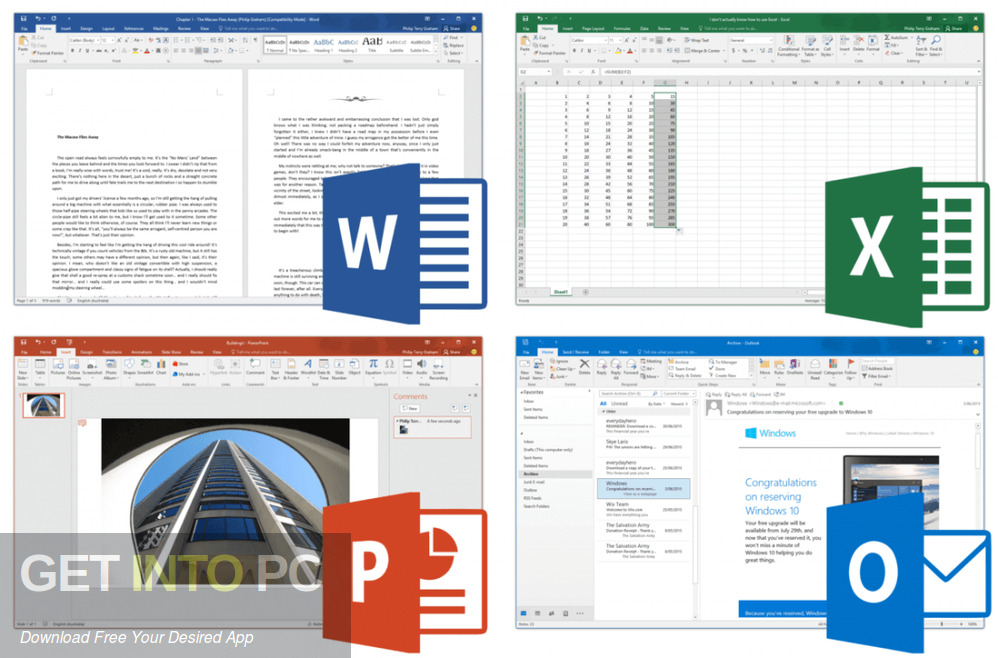Open the Calibri (Body) font dropdown in Word
Viewport: 998px width, 658px height.
pyautogui.click(x=98, y=41)
